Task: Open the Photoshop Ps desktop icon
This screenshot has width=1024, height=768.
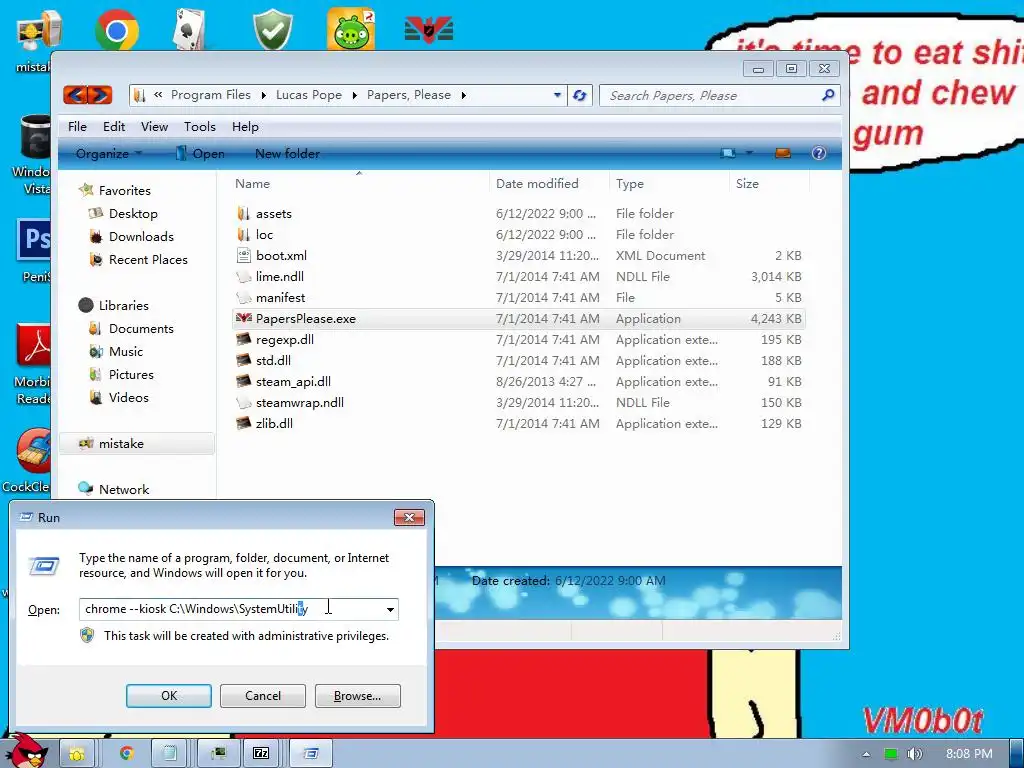Action: pyautogui.click(x=33, y=240)
